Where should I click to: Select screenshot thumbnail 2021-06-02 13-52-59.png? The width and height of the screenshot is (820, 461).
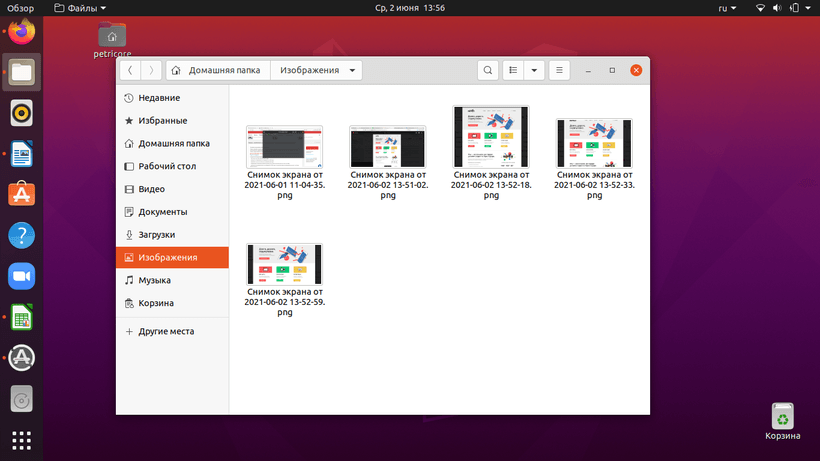(284, 264)
